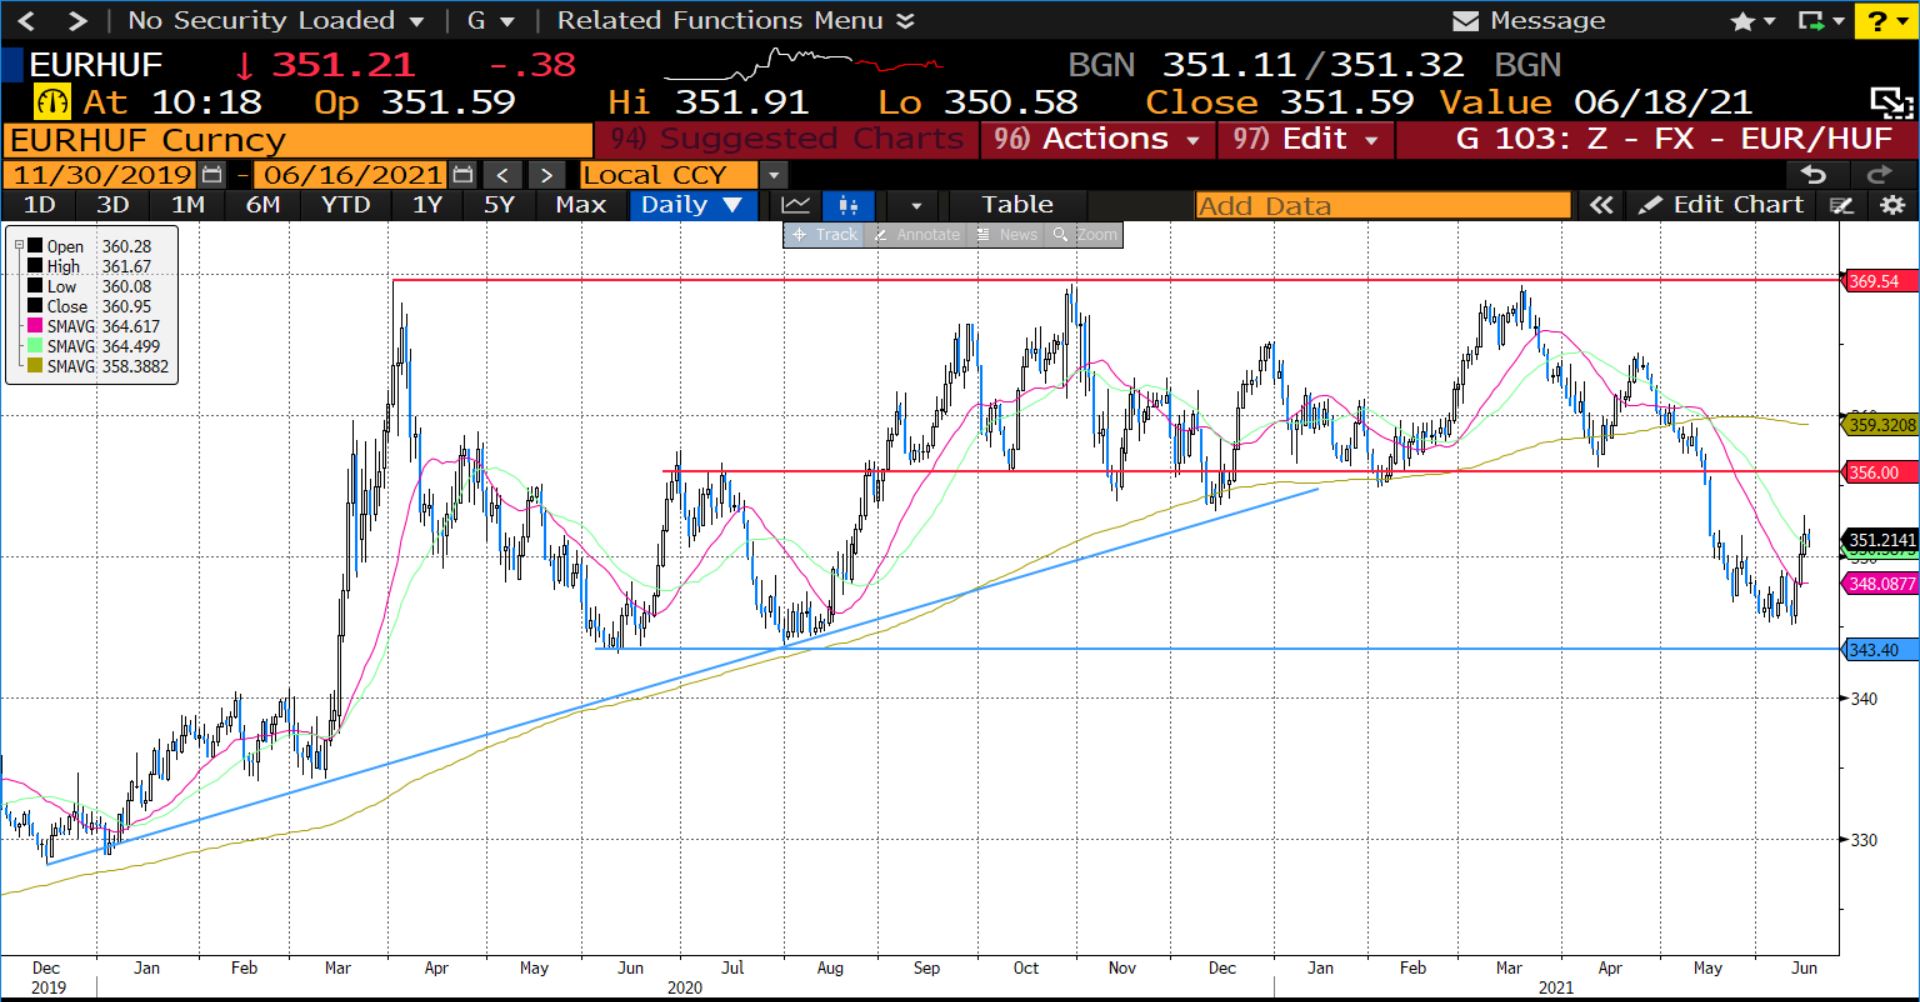Click the olive SMAVG 358.3882 color swatch

click(x=35, y=366)
